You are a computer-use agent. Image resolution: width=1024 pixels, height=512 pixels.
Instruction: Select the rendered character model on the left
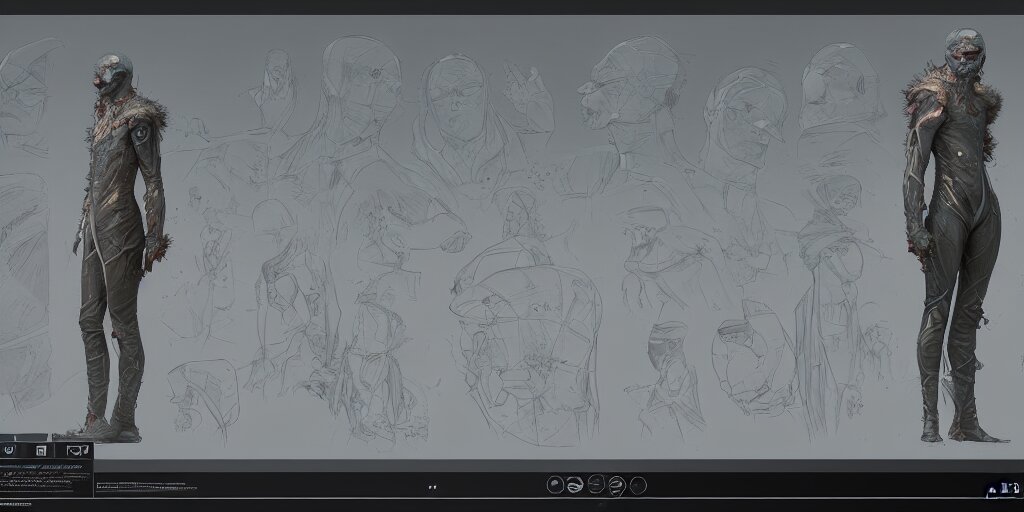(x=121, y=247)
